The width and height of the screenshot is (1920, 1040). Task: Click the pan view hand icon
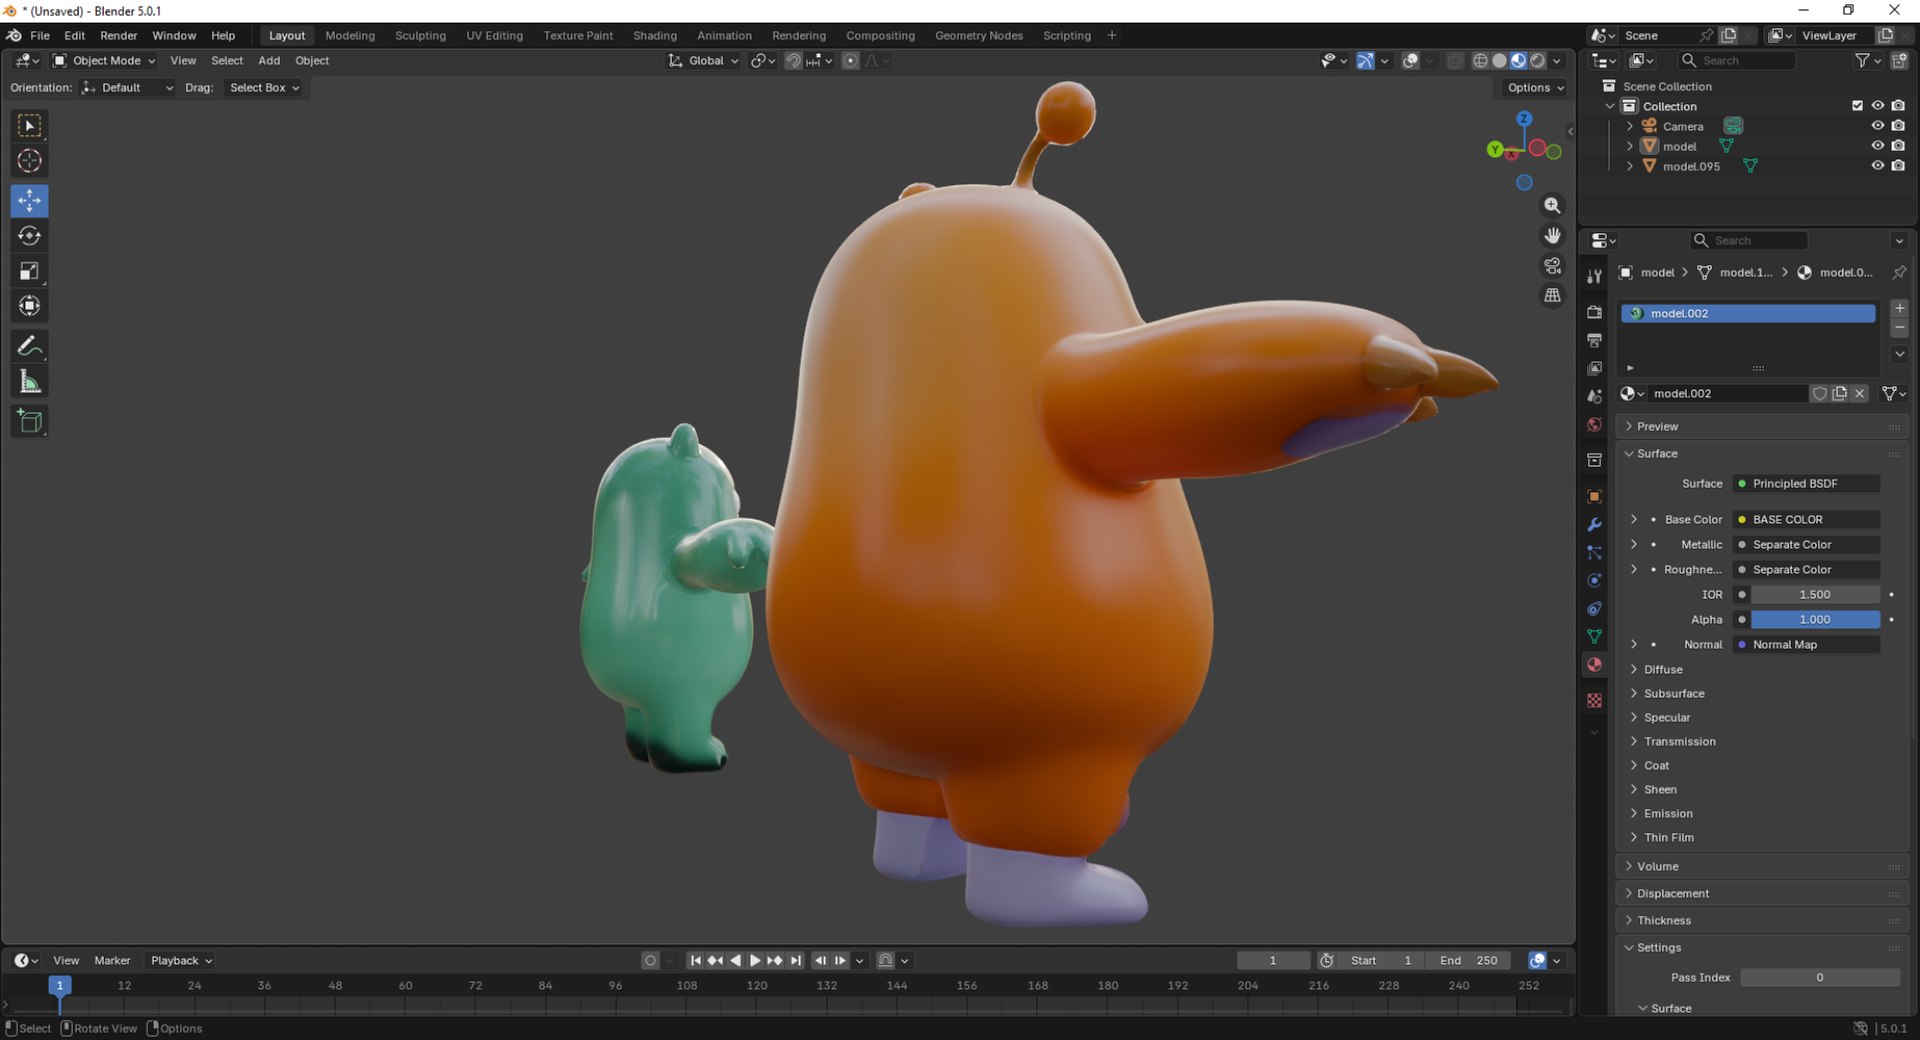point(1552,235)
